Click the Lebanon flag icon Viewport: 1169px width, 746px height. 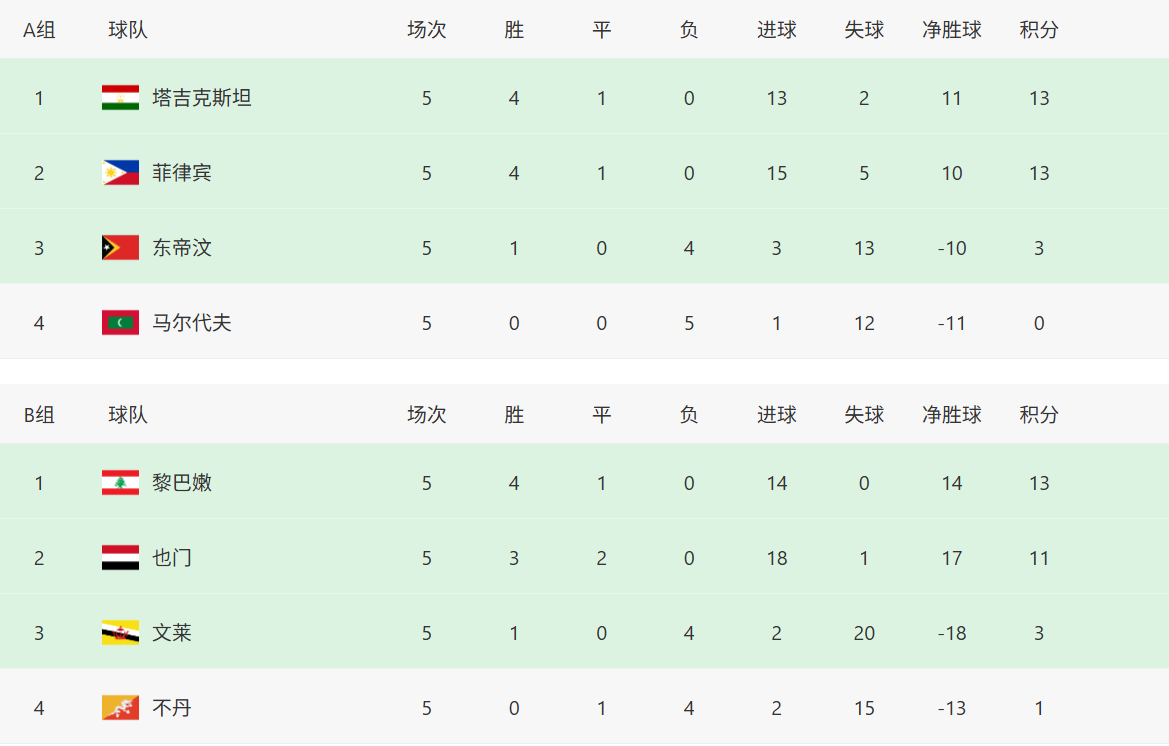click(x=120, y=483)
